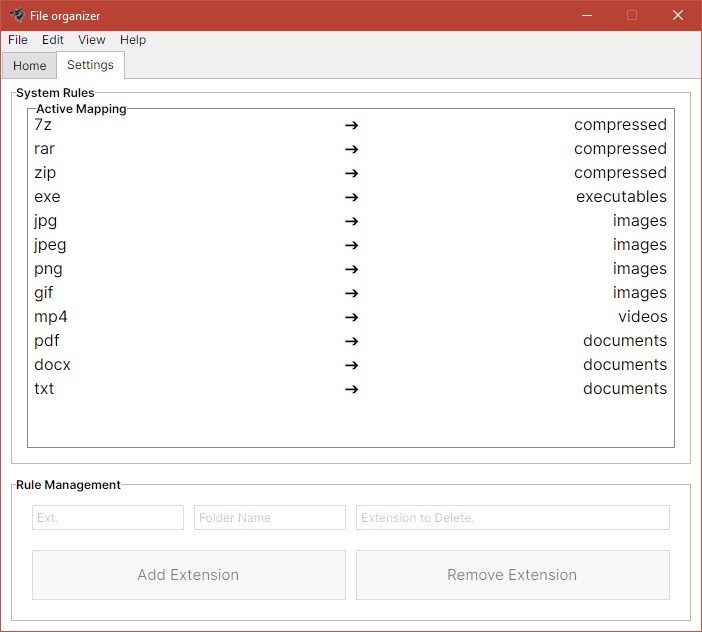This screenshot has width=702, height=632.
Task: Select the jpeg extension entry
Action: (x=50, y=245)
